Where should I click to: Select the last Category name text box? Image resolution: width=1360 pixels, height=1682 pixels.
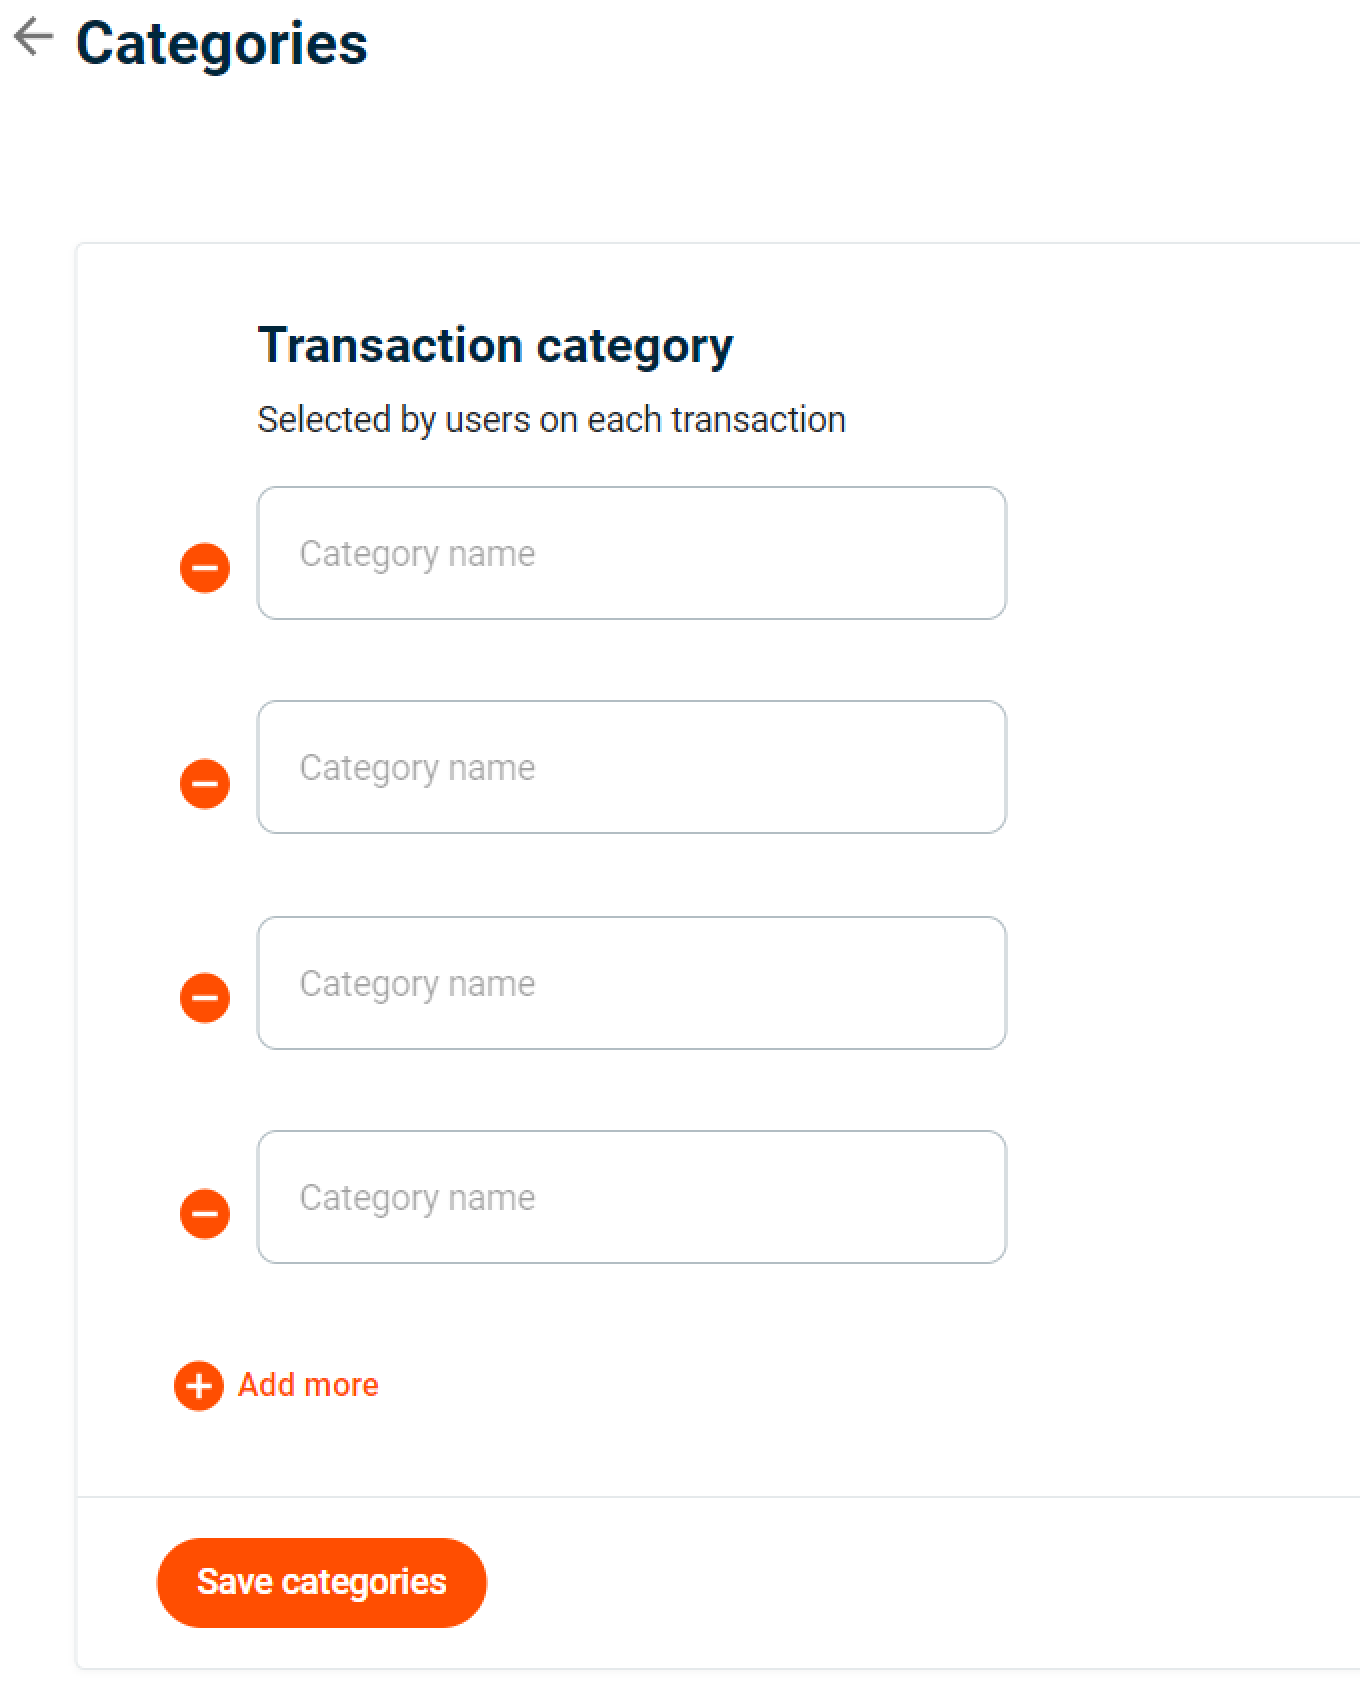[x=631, y=1197]
